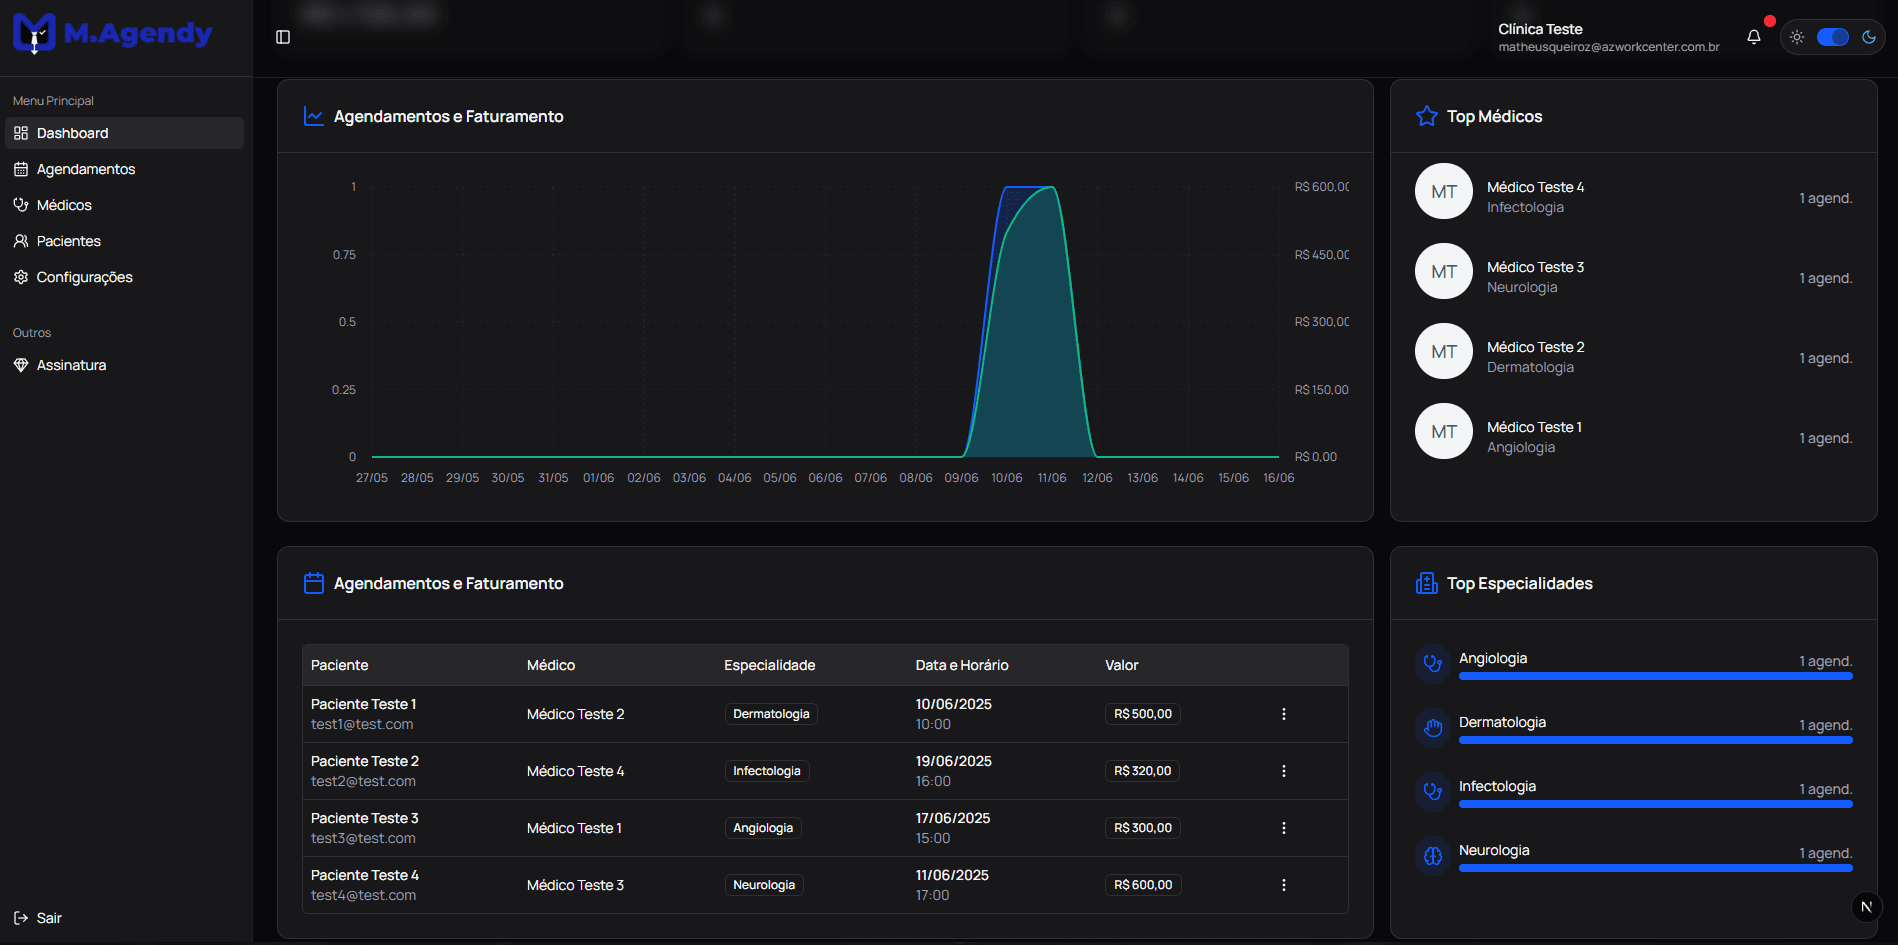Open the notifications bell icon
Screen dimensions: 1898x945
(x=1753, y=36)
